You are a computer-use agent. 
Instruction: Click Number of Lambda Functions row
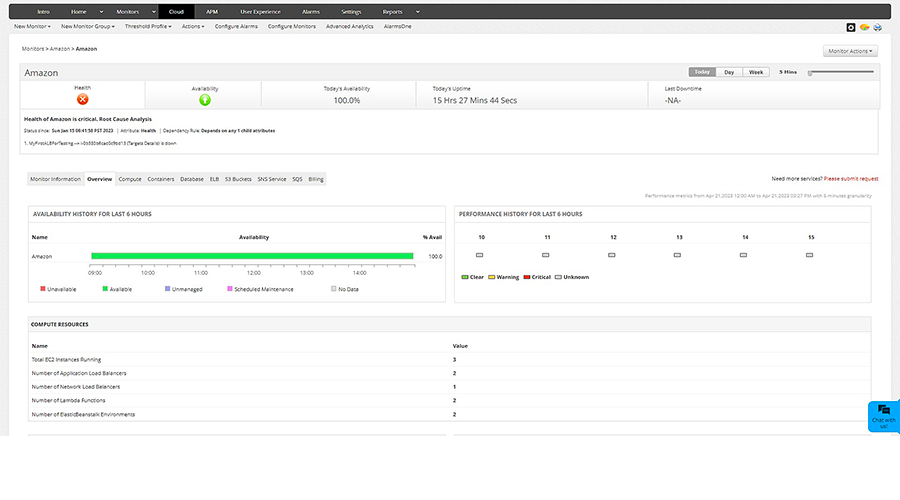coord(449,401)
